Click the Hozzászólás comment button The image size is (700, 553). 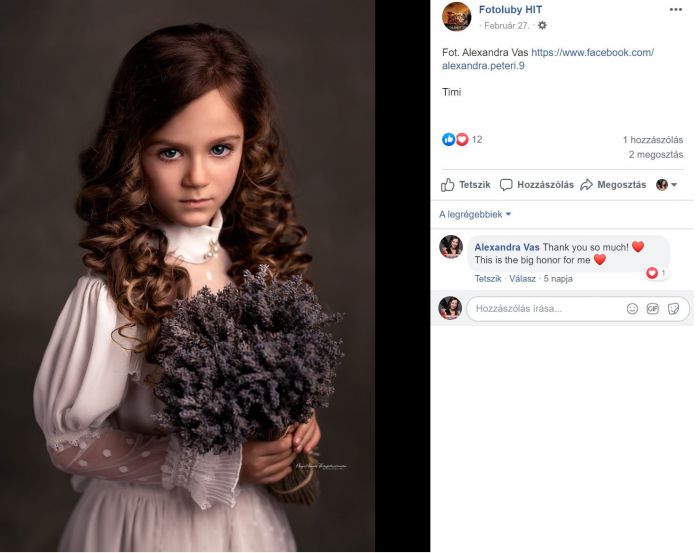point(537,185)
